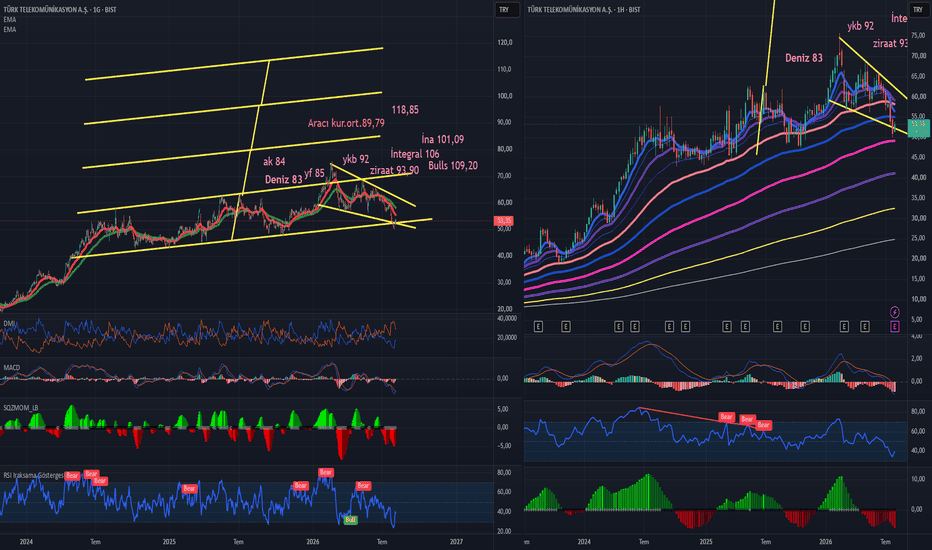The image size is (932, 550).
Task: Open the ninth earnings E marker from left
Action: (777, 326)
